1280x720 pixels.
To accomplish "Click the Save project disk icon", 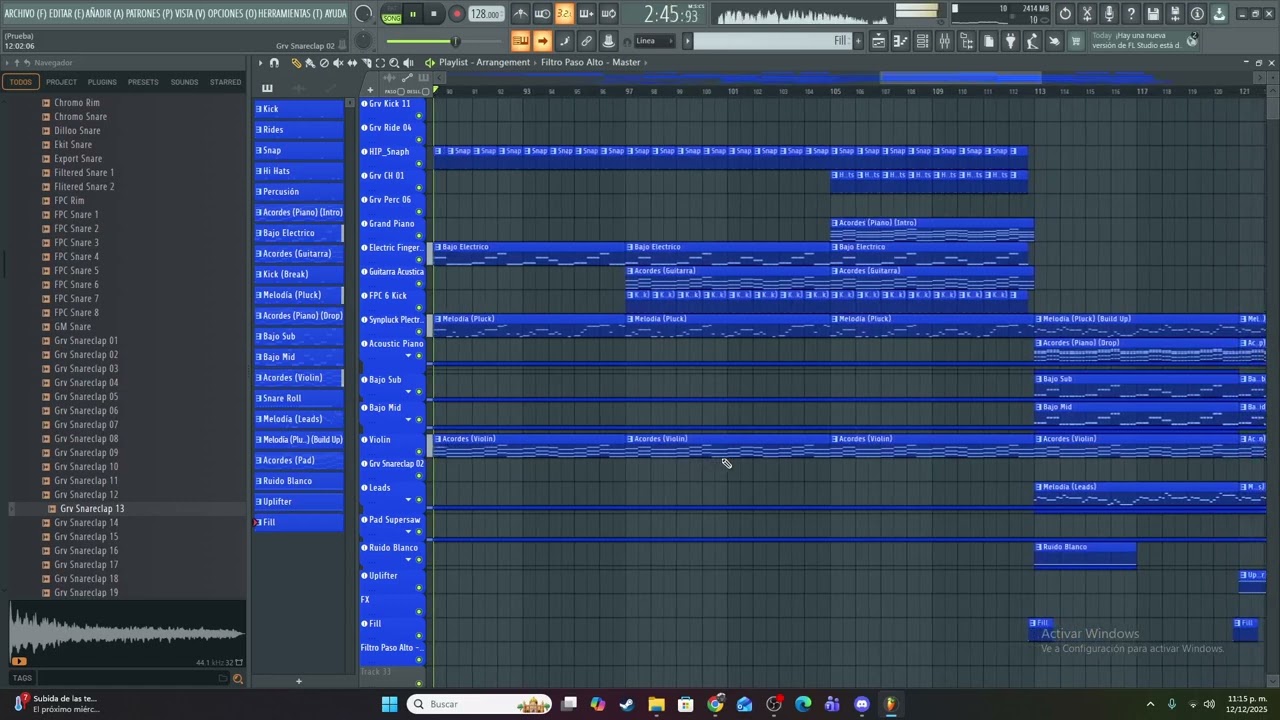I will pos(1153,14).
